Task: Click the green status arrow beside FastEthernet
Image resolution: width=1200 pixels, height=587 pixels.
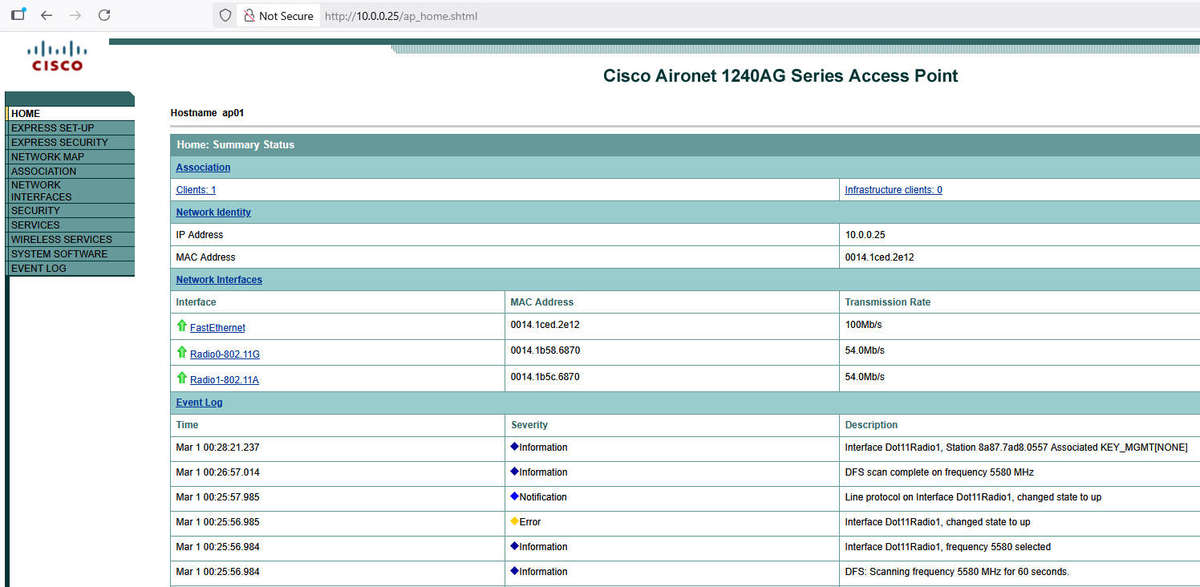Action: [182, 326]
